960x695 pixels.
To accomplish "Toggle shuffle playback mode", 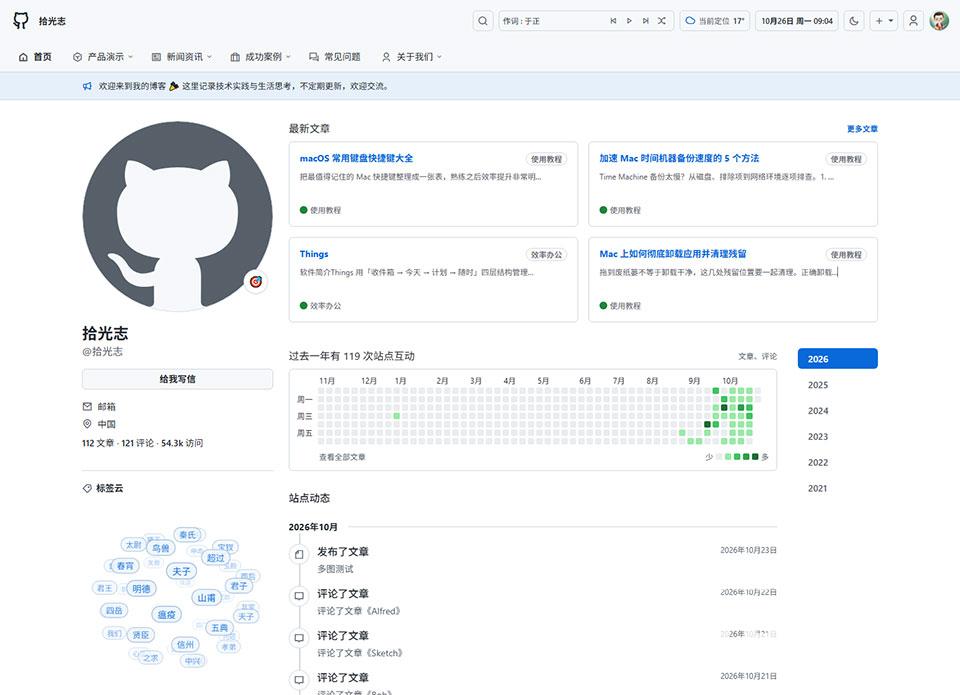I will [662, 21].
